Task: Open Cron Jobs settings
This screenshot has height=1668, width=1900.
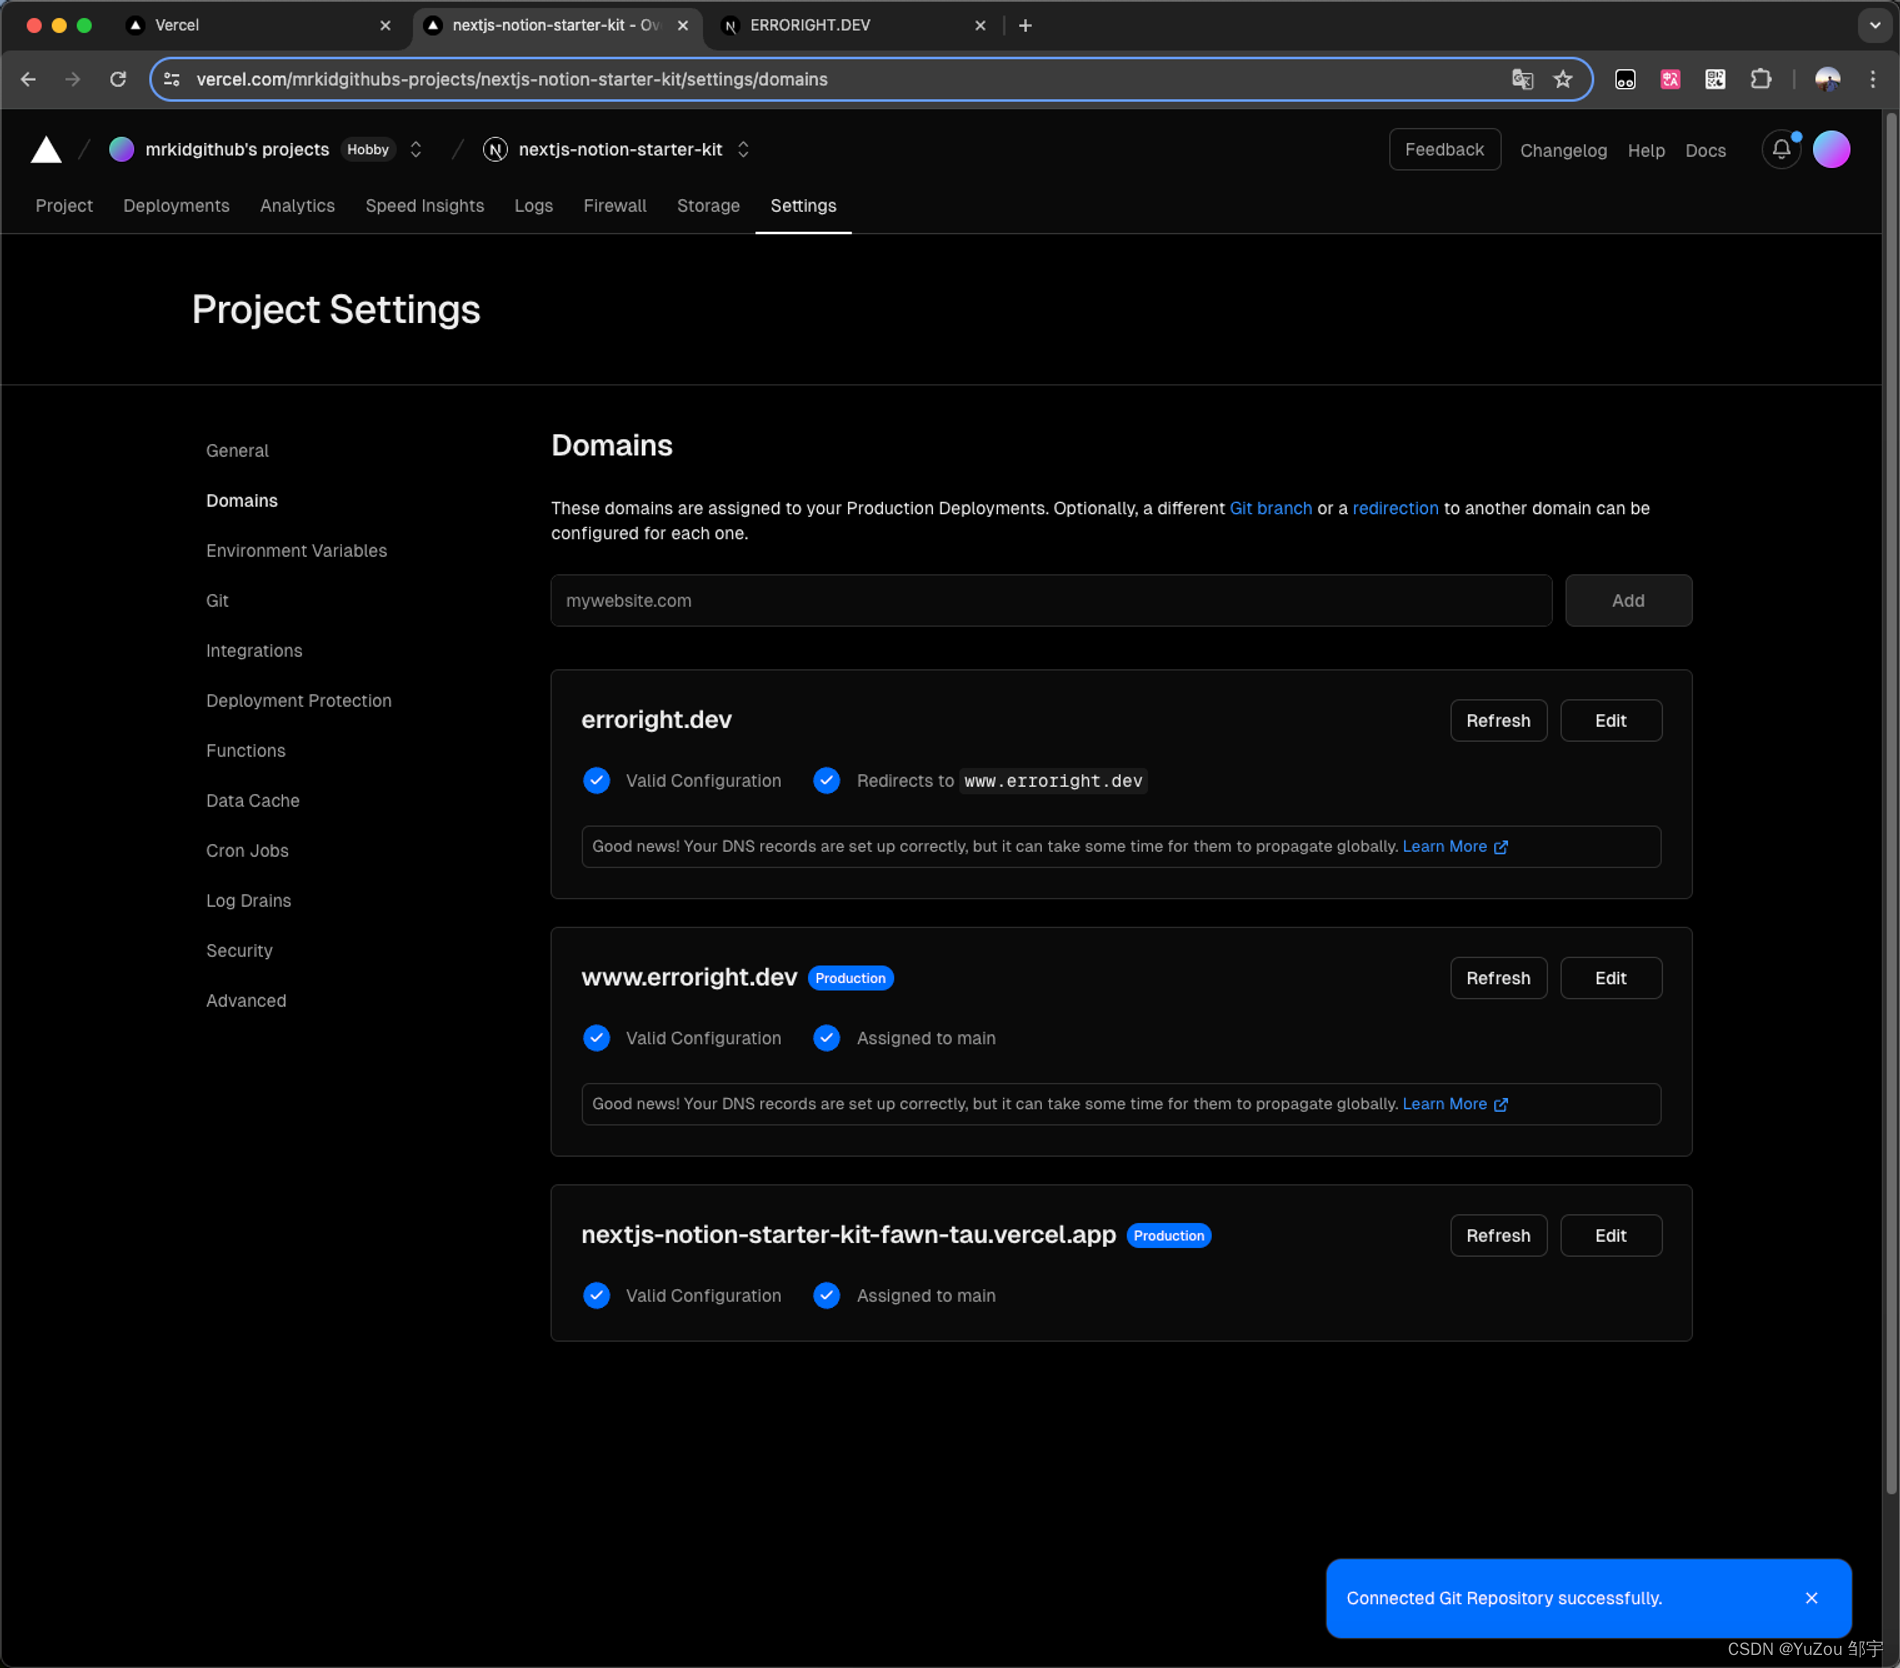Action: tap(247, 851)
